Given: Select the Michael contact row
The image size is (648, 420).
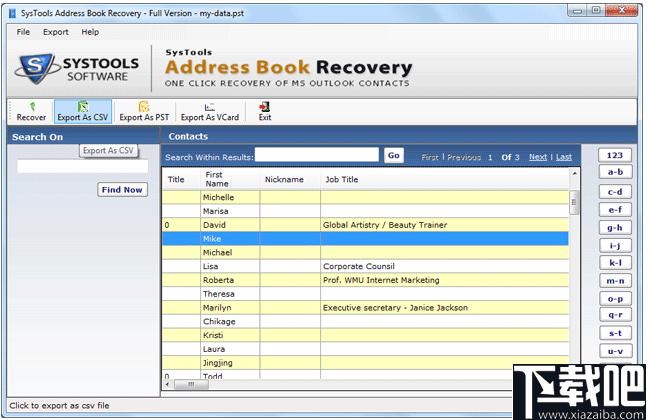Looking at the screenshot, I should click(x=365, y=253).
